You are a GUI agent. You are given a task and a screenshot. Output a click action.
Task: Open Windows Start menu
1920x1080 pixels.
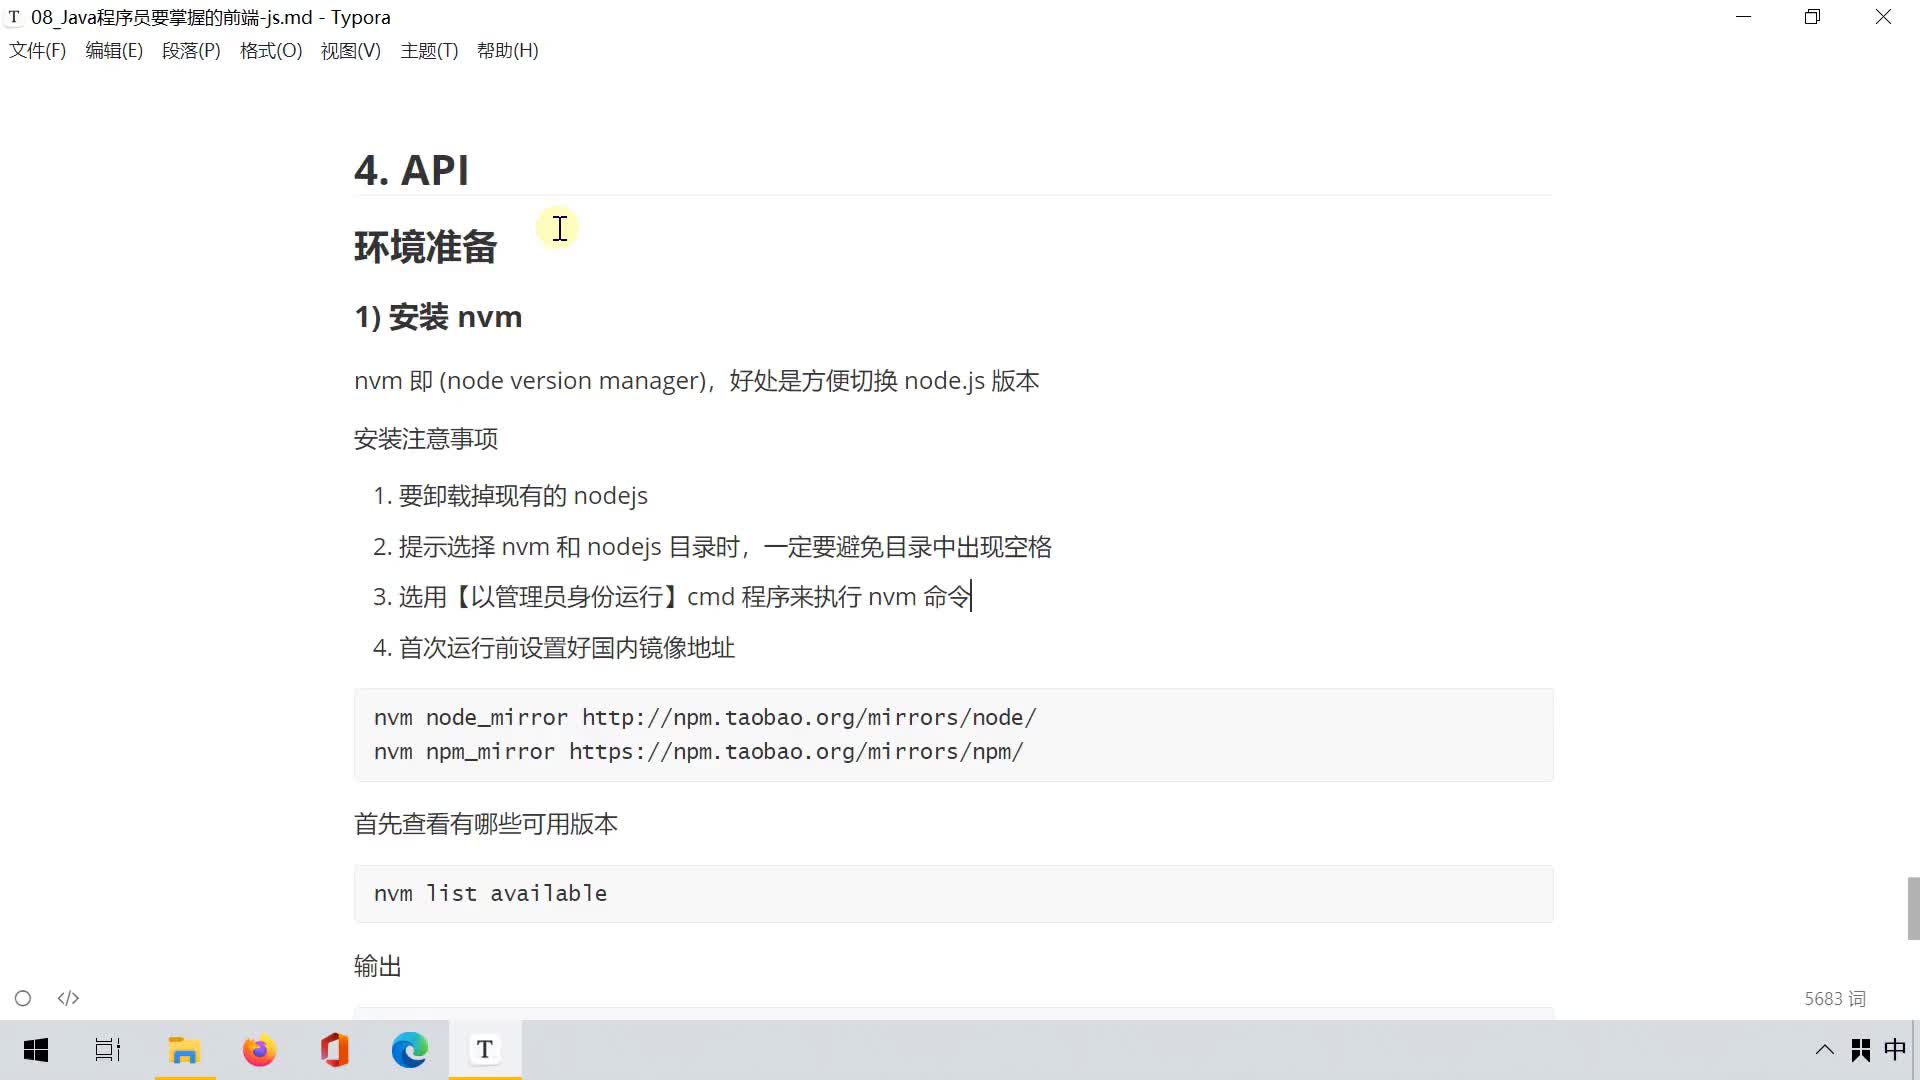pos(36,1050)
